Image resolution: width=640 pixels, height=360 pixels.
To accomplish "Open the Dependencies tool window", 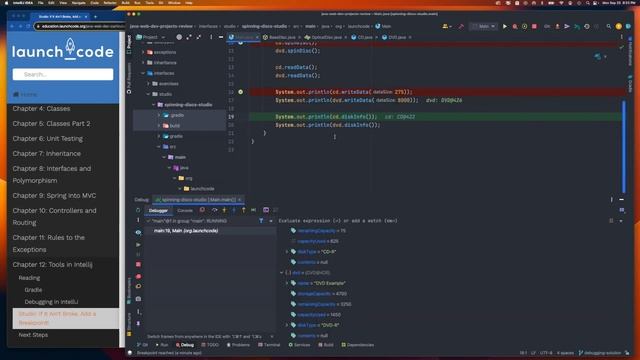I will (x=358, y=345).
